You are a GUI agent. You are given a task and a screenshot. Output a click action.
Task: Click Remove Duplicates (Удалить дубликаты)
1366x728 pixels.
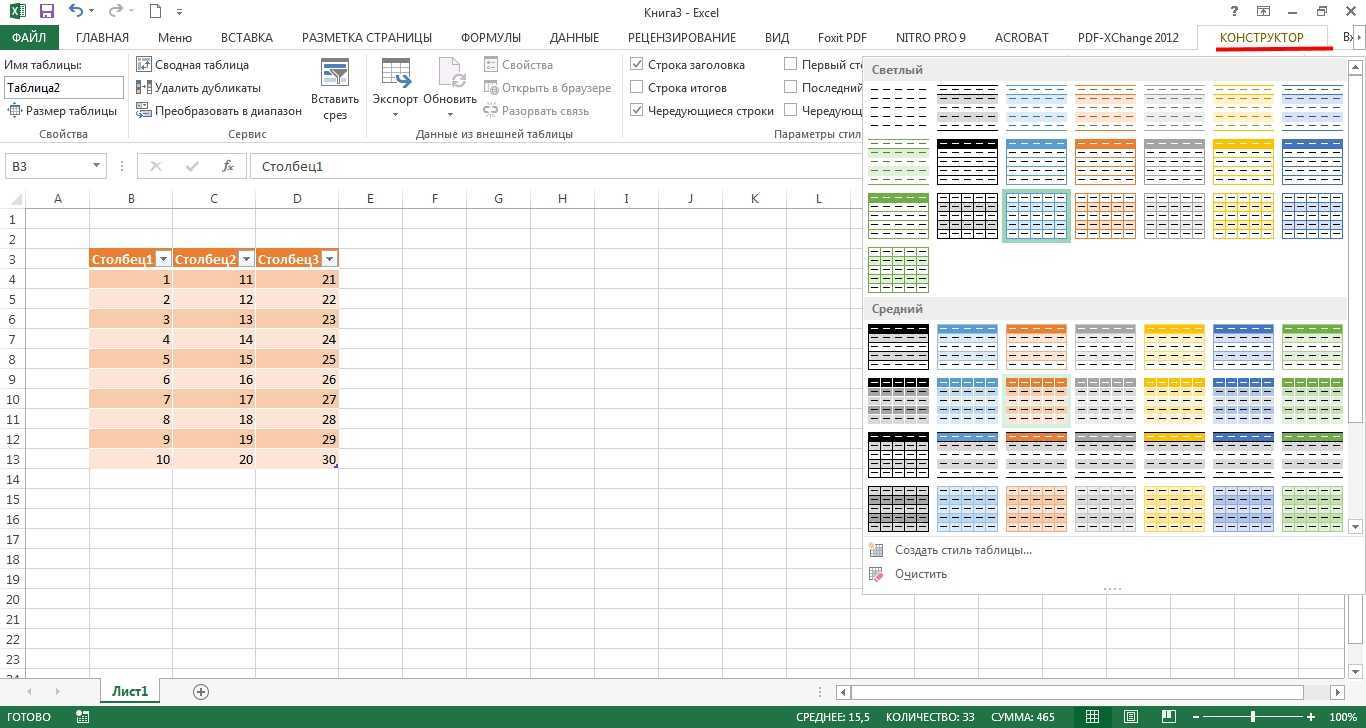point(199,88)
